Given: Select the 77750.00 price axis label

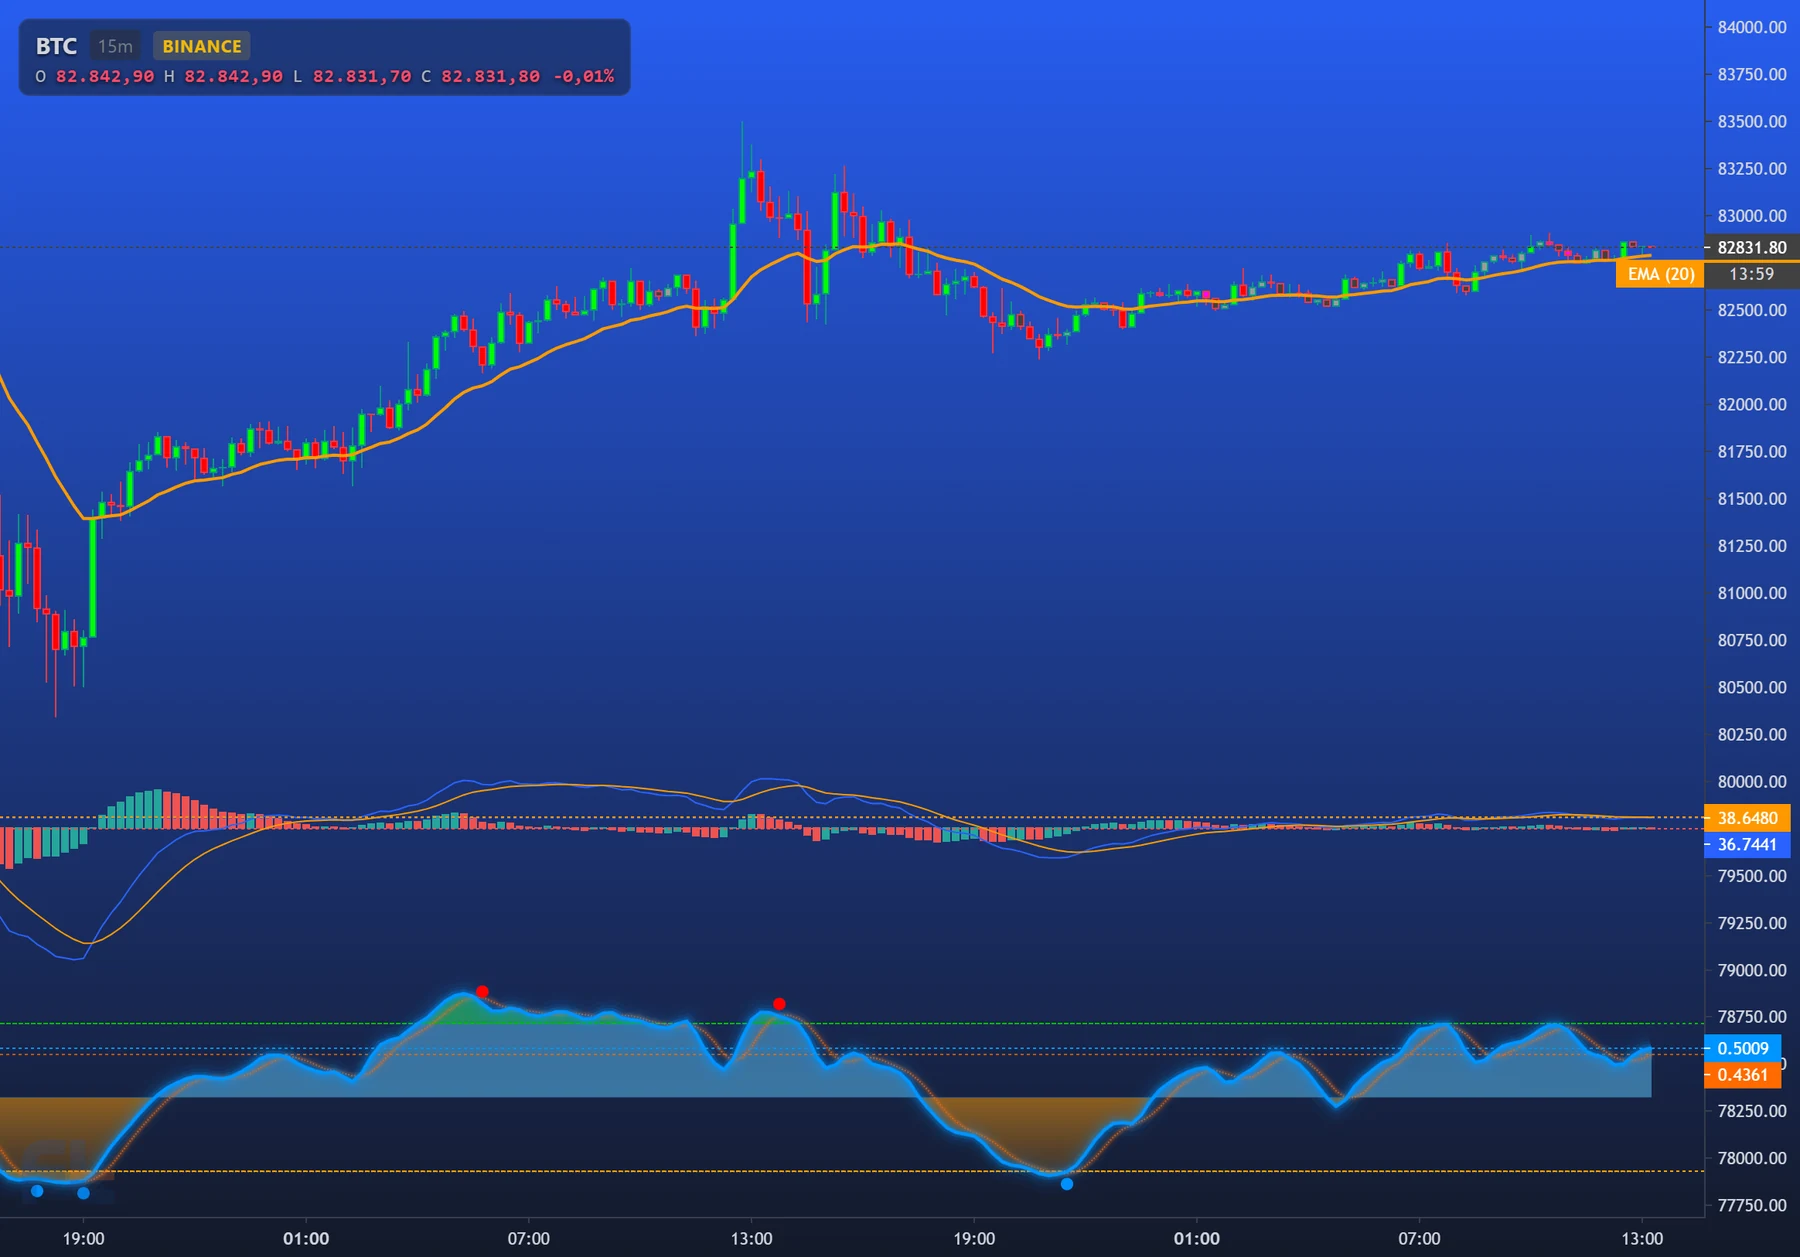Looking at the screenshot, I should (1752, 1205).
